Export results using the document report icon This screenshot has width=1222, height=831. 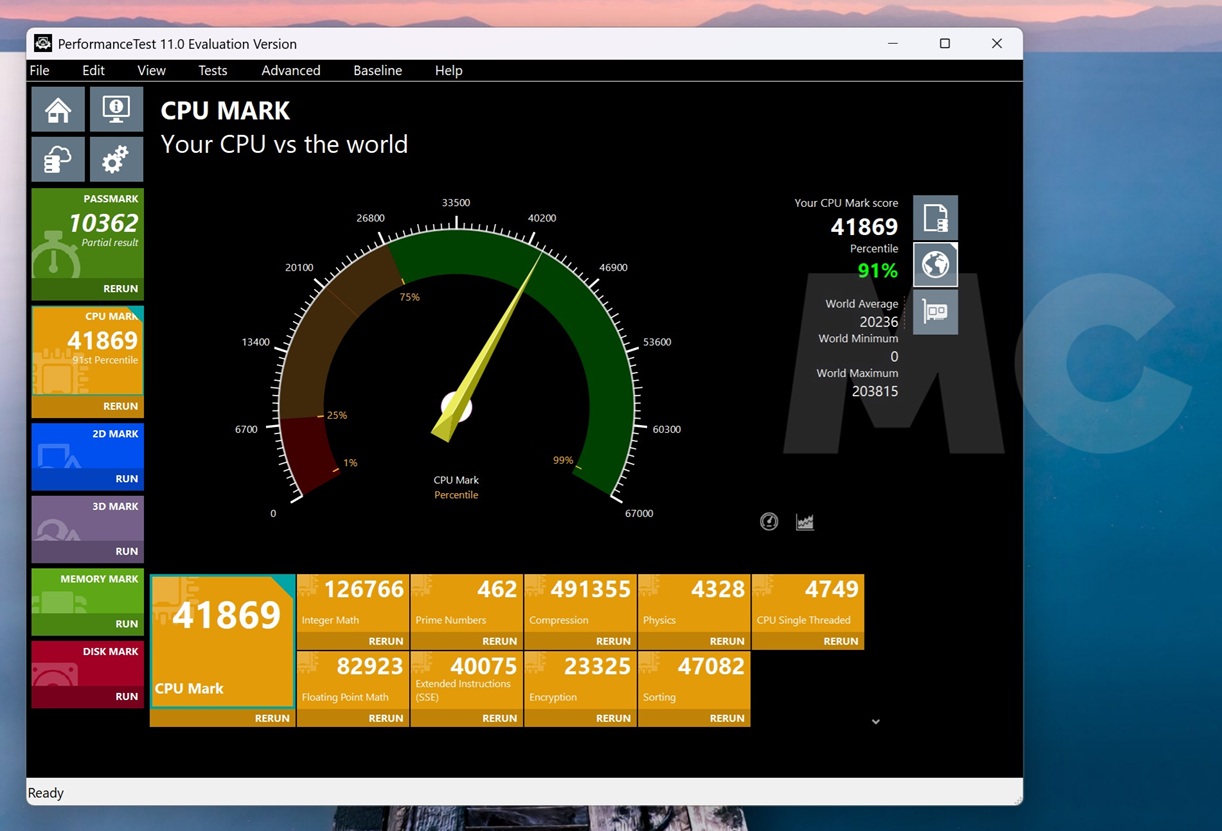pos(936,217)
